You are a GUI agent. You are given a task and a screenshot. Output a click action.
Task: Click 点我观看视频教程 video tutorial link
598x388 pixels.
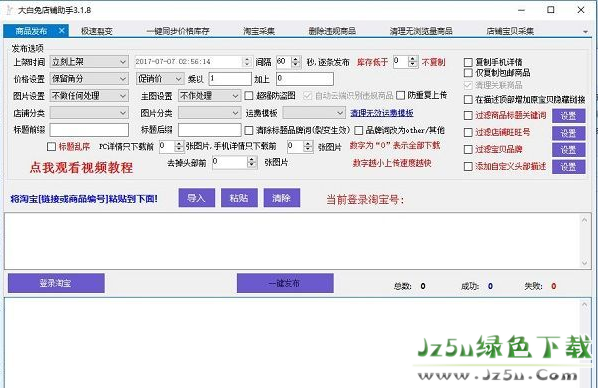tap(81, 167)
